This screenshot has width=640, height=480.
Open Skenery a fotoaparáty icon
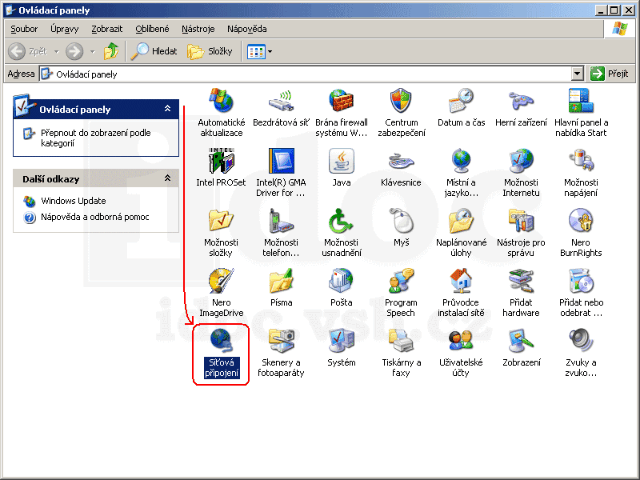click(281, 341)
